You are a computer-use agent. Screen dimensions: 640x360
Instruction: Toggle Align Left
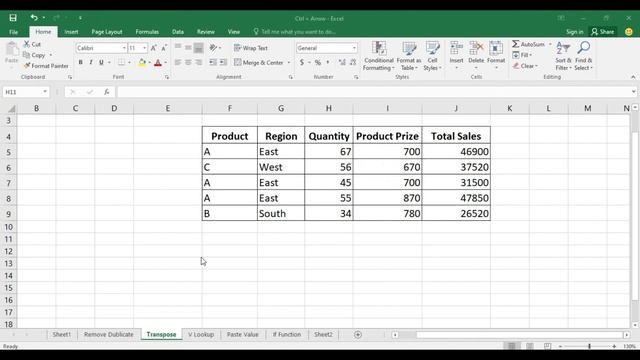pyautogui.click(x=178, y=62)
